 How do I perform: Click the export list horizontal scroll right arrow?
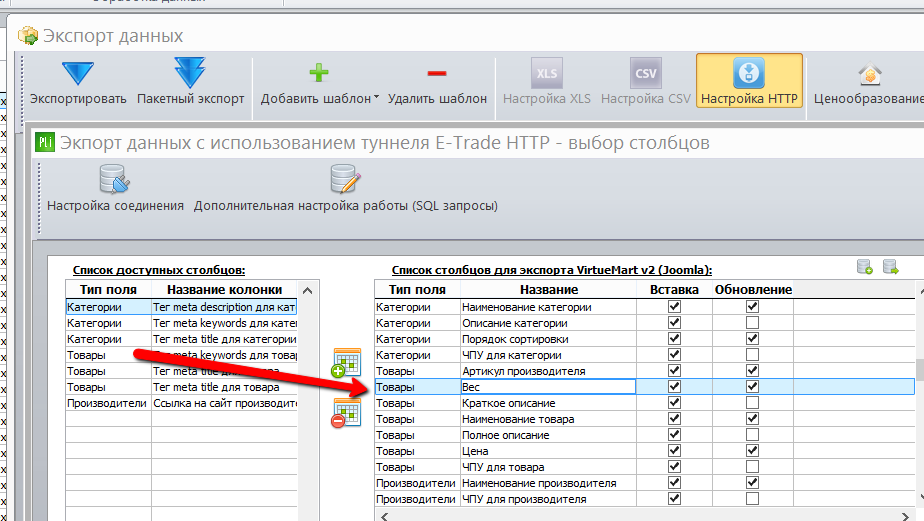tap(905, 516)
